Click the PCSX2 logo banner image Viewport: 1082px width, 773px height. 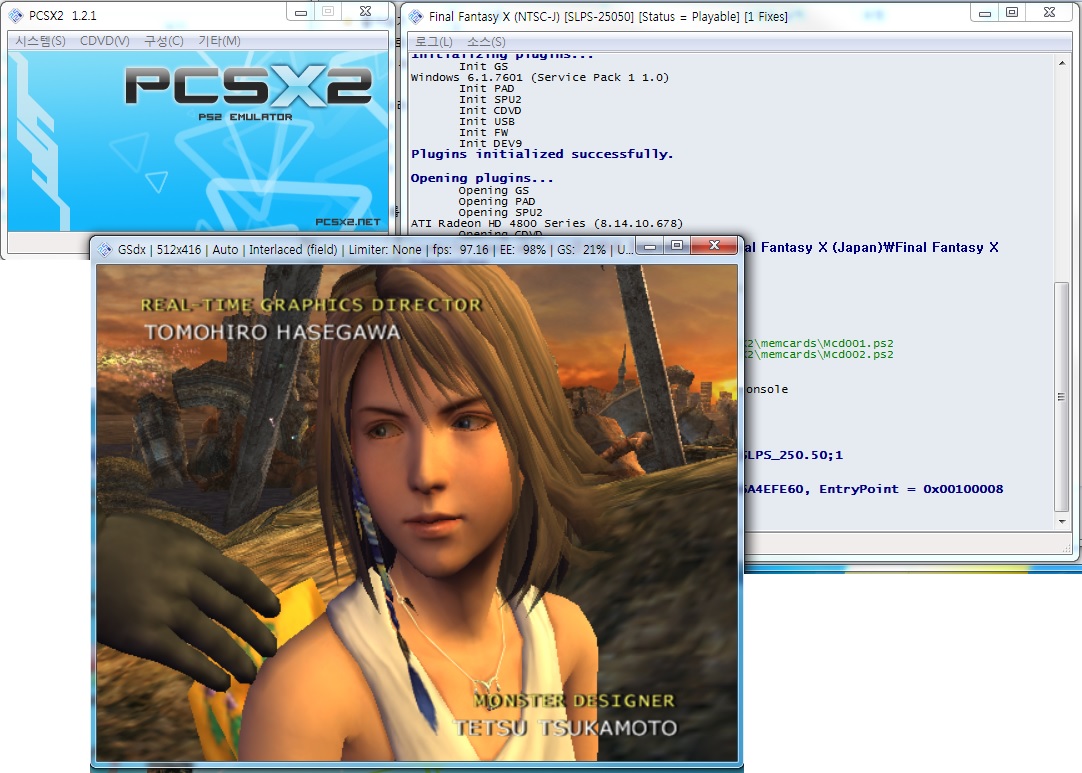pyautogui.click(x=198, y=141)
